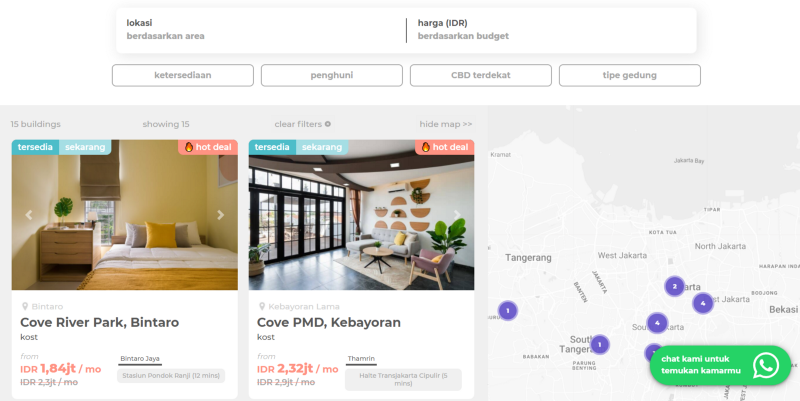
Task: Click the map cluster 4 near East Jakarta
Action: coord(703,303)
